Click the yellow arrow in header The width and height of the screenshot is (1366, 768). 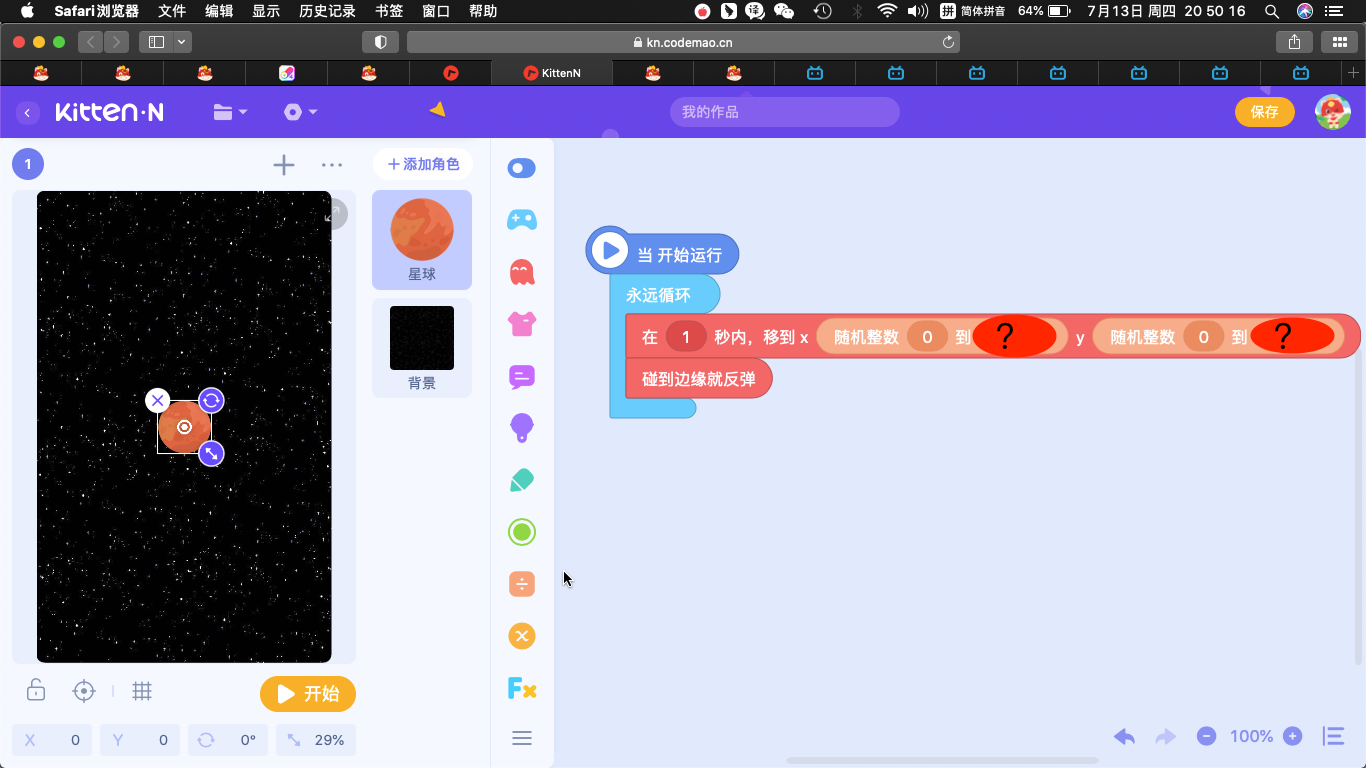(x=437, y=110)
